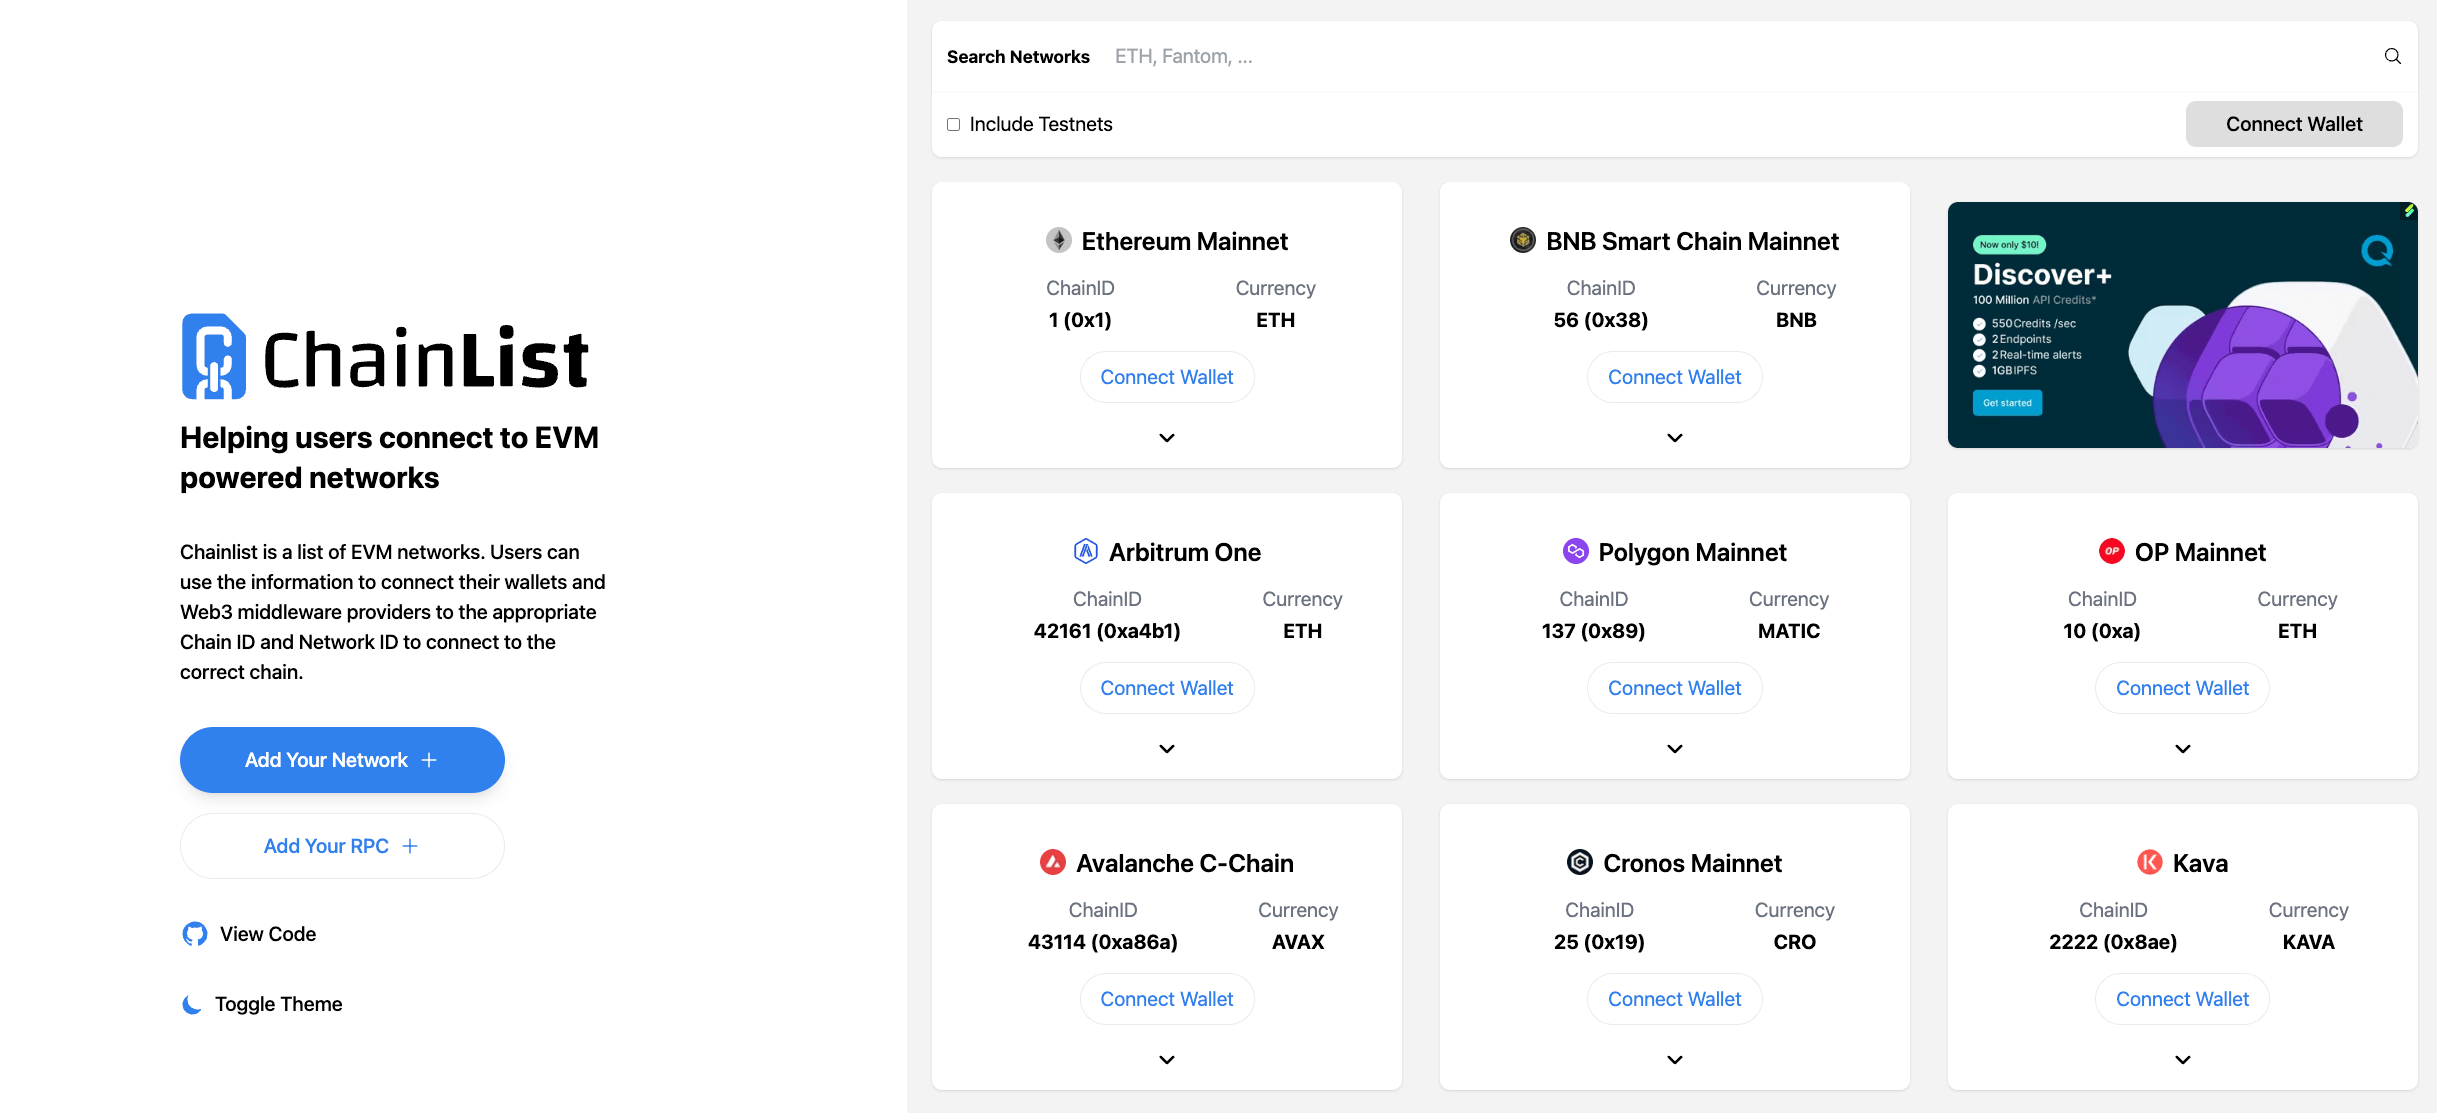Connect wallet to Avalanche C-Chain
Screen dimensions: 2437x1113
(1167, 999)
